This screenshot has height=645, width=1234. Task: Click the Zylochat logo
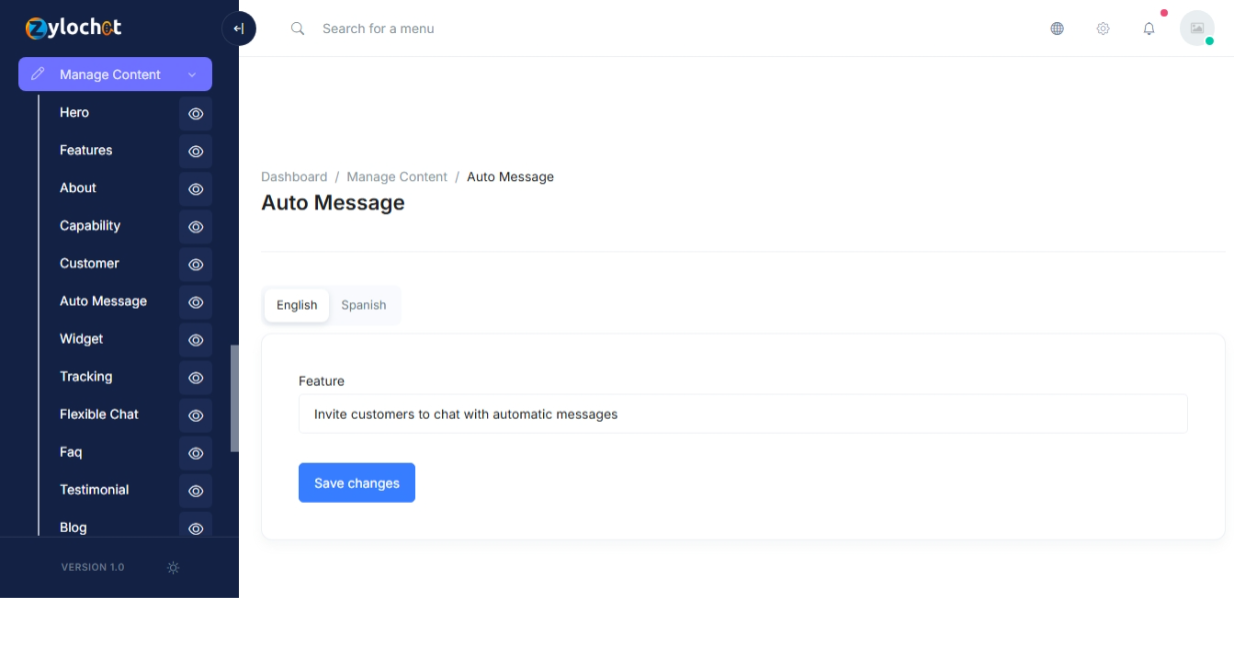pos(74,28)
